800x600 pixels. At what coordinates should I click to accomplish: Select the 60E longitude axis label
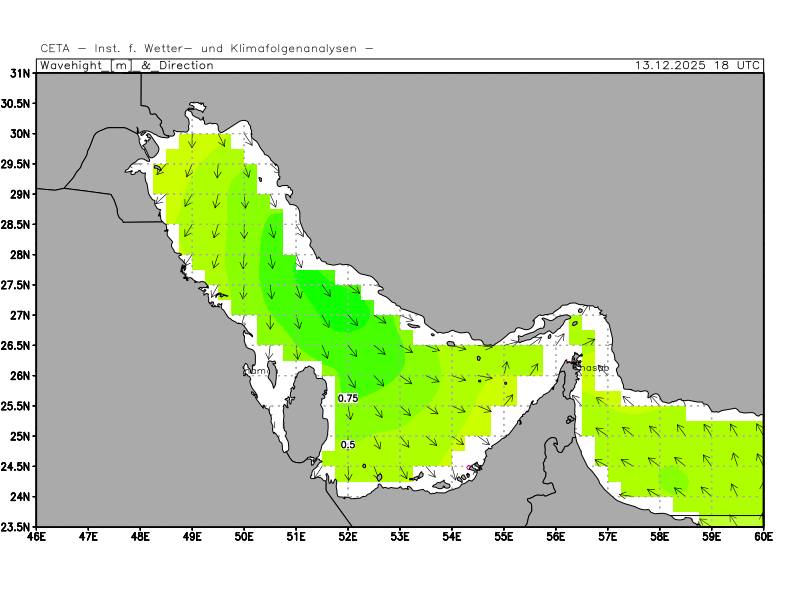764,538
